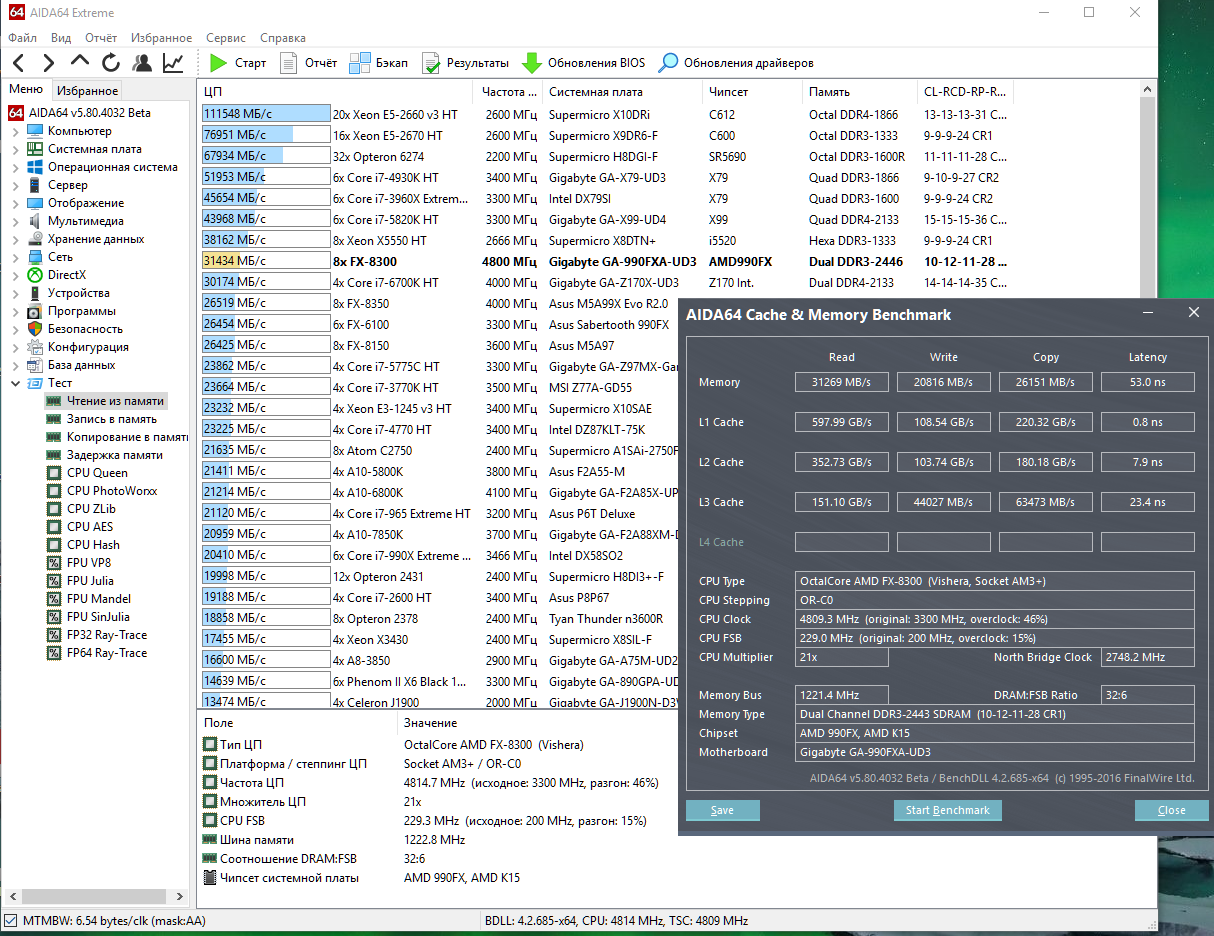This screenshot has width=1214, height=936.
Task: Click Обновления BIOS toolbar button
Action: click(584, 63)
